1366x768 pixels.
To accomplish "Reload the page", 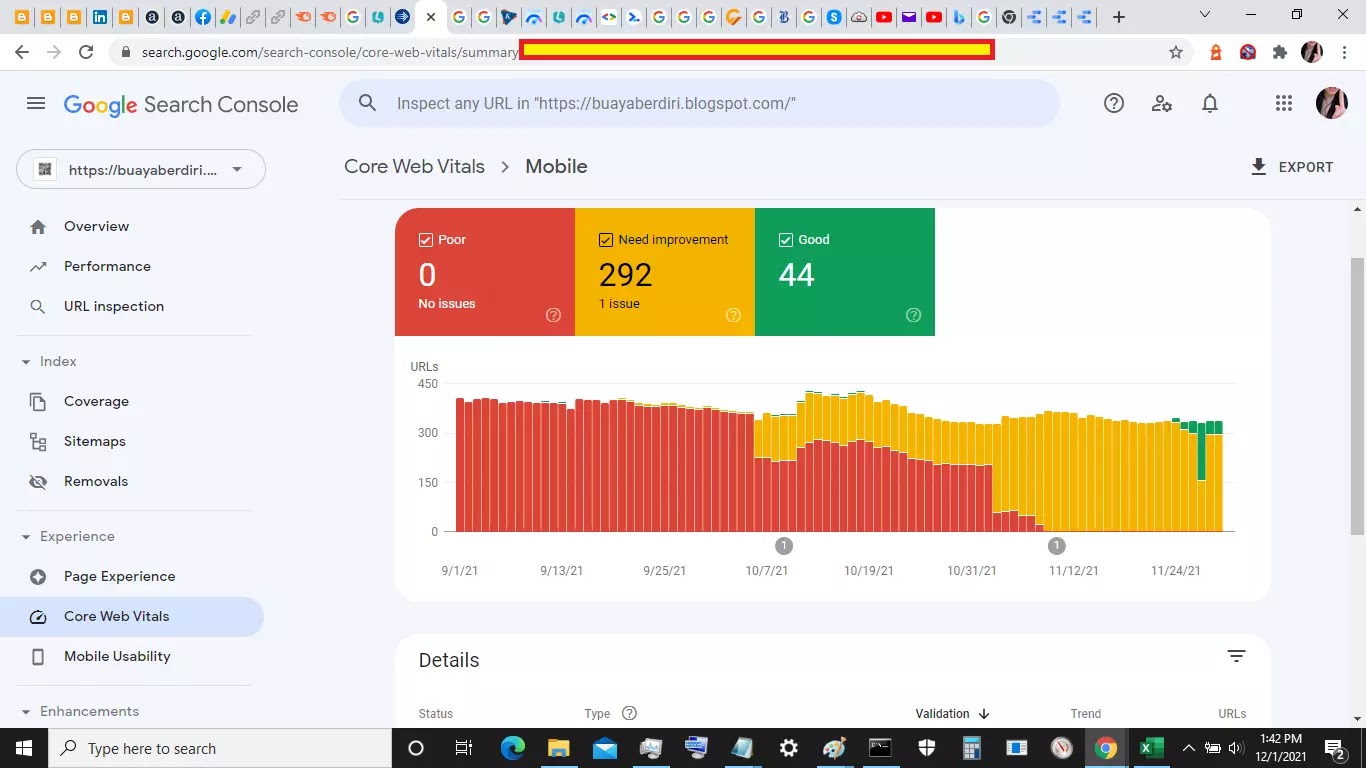I will [x=86, y=52].
